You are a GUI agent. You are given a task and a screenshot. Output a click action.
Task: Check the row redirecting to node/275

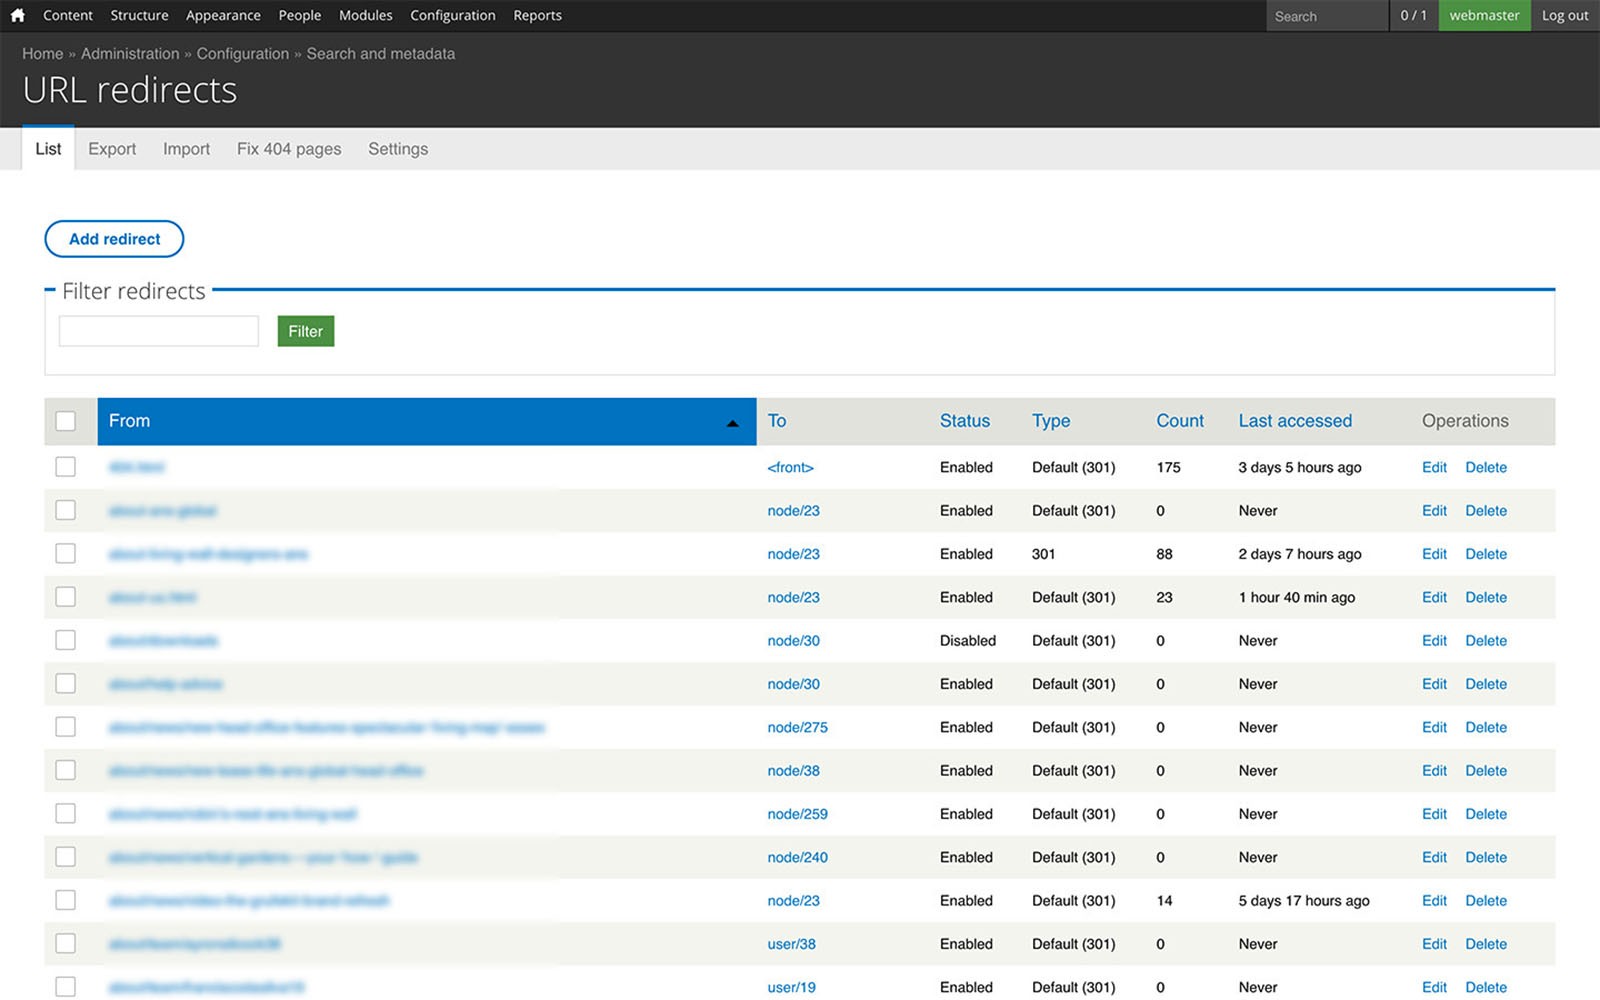pos(66,727)
